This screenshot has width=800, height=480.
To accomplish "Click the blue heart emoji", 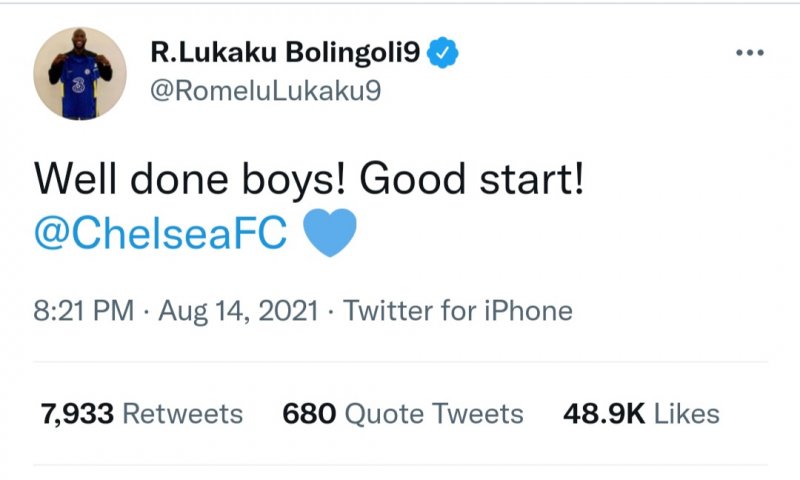I will 328,235.
